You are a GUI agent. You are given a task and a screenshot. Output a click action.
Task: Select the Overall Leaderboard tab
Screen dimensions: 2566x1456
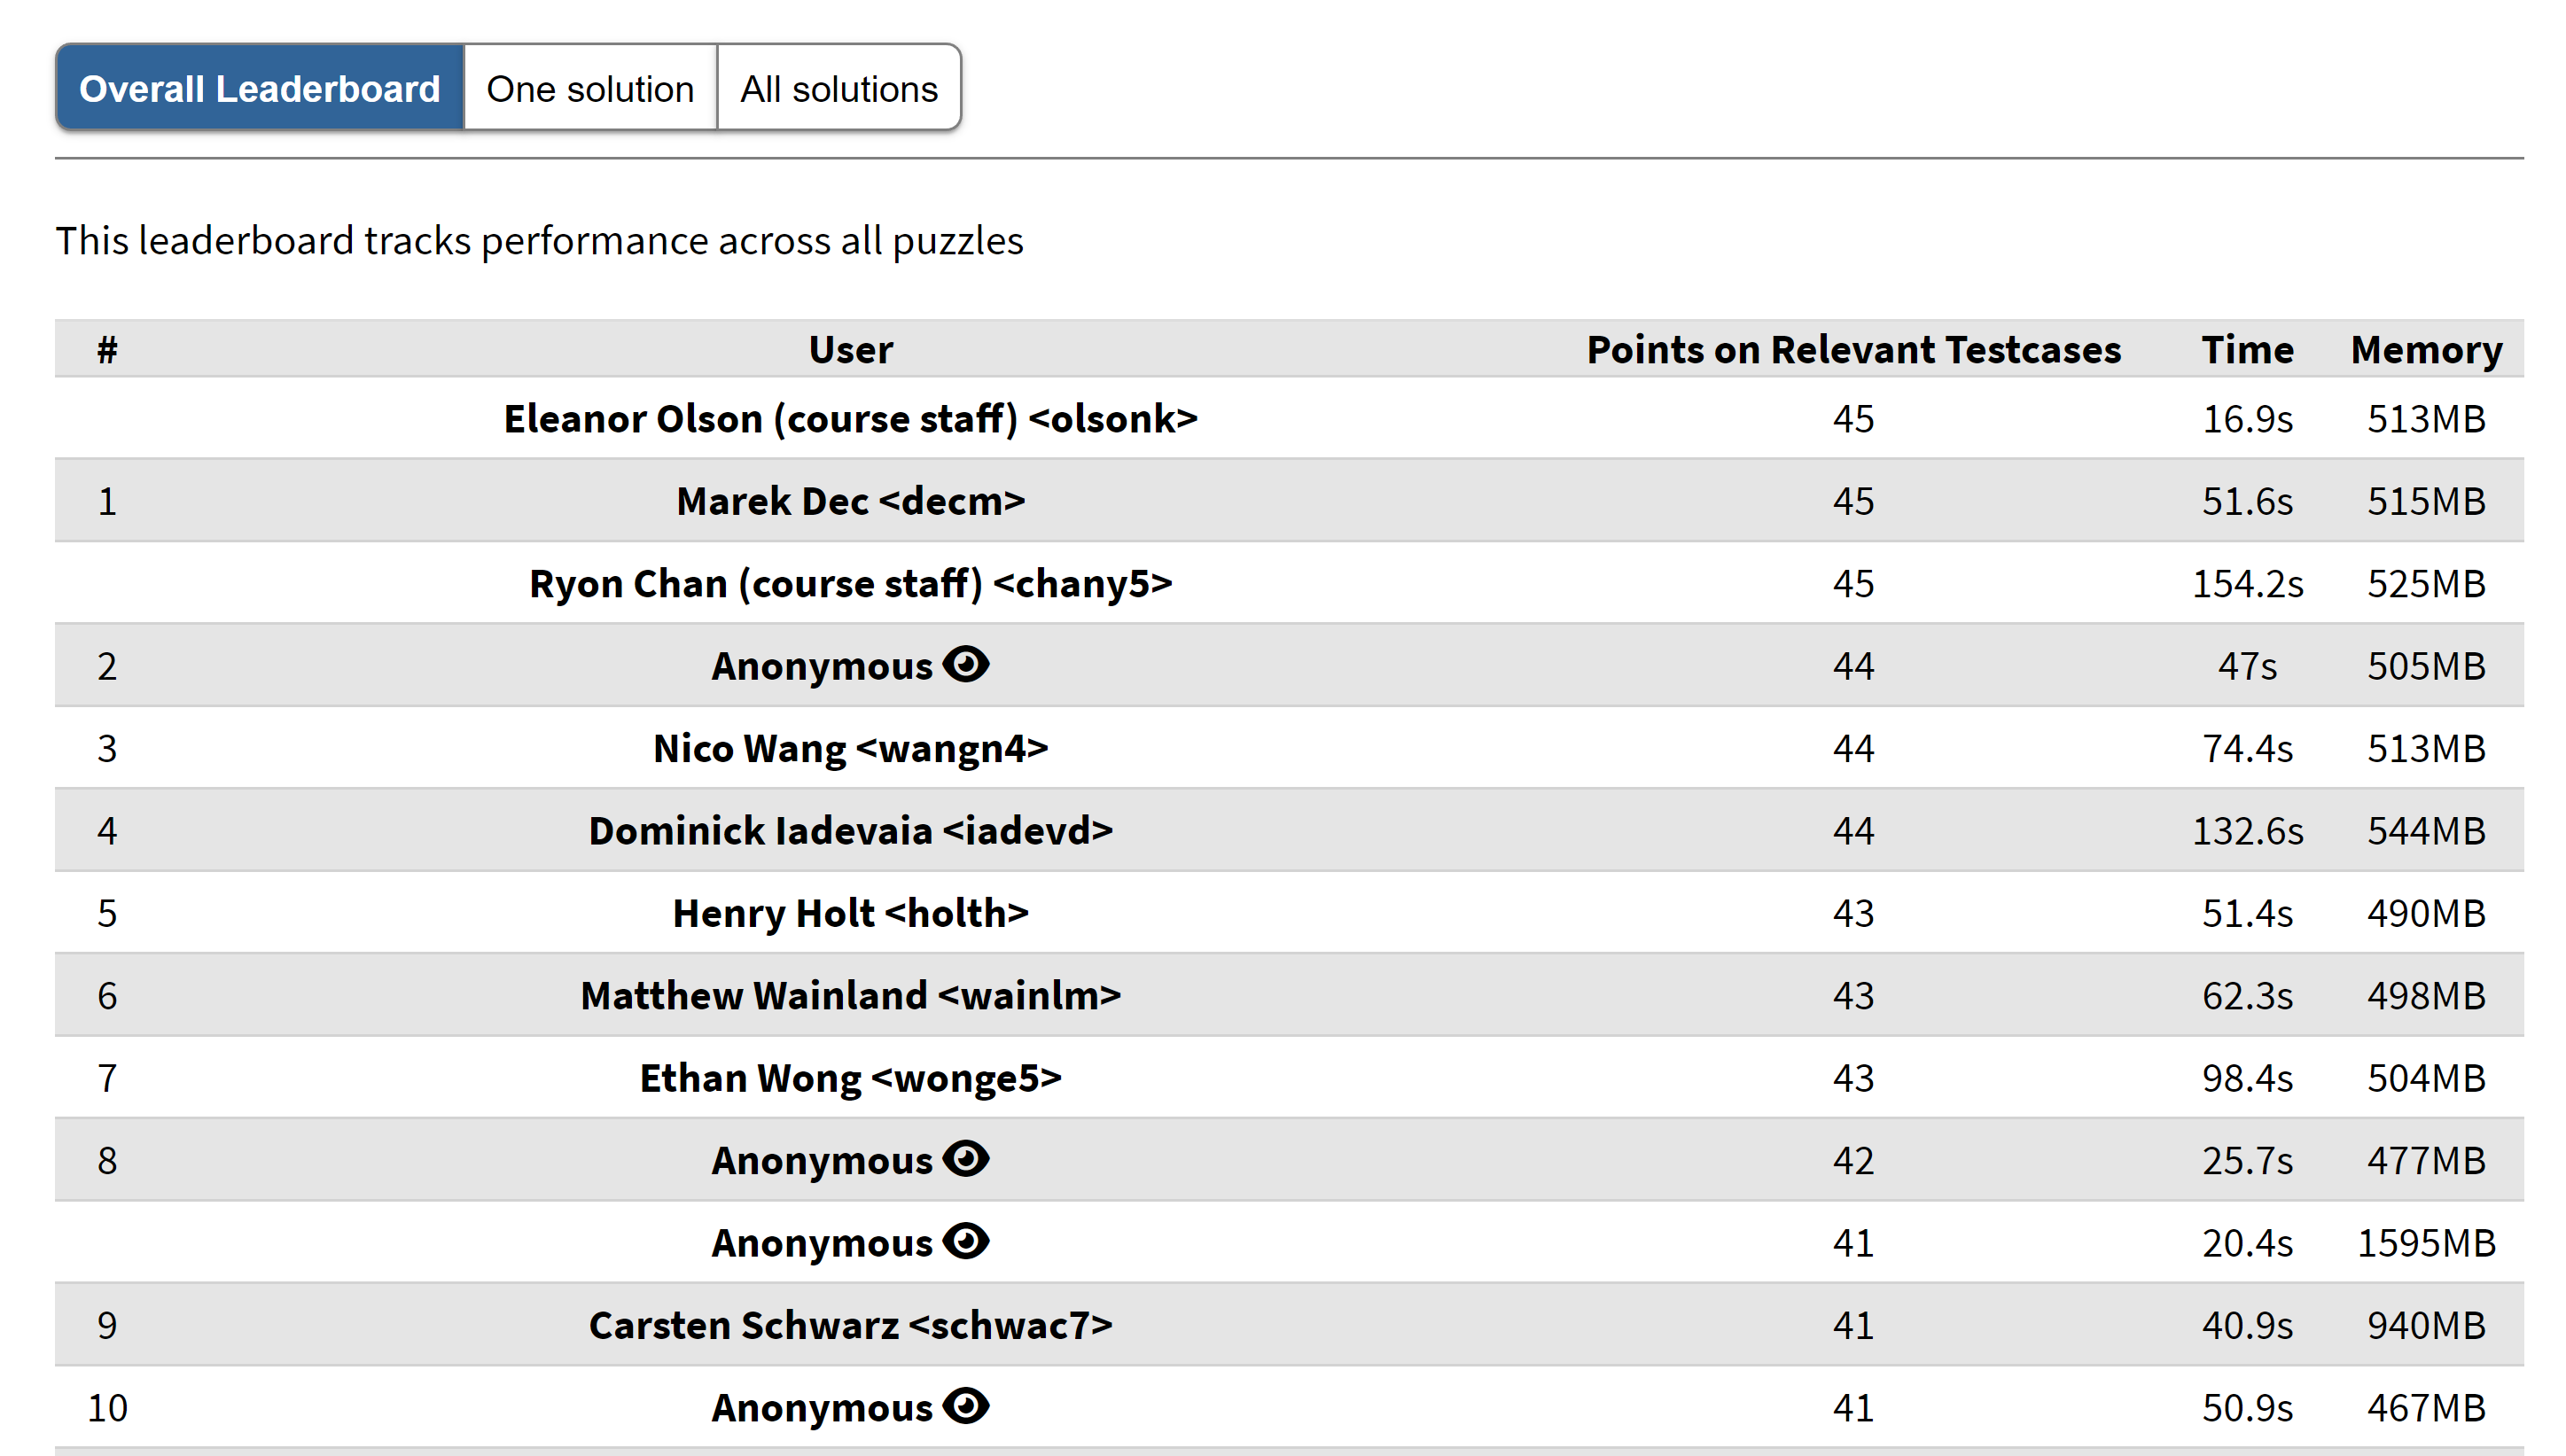point(260,88)
